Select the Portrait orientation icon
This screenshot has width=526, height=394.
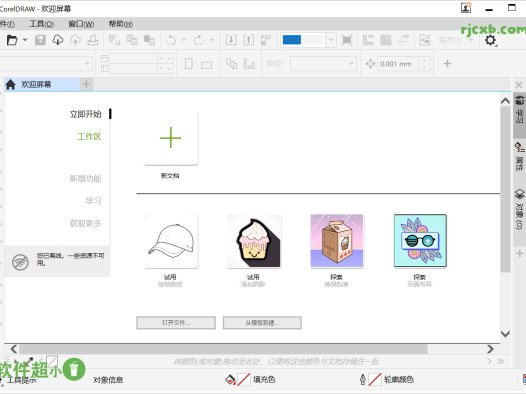[189, 64]
